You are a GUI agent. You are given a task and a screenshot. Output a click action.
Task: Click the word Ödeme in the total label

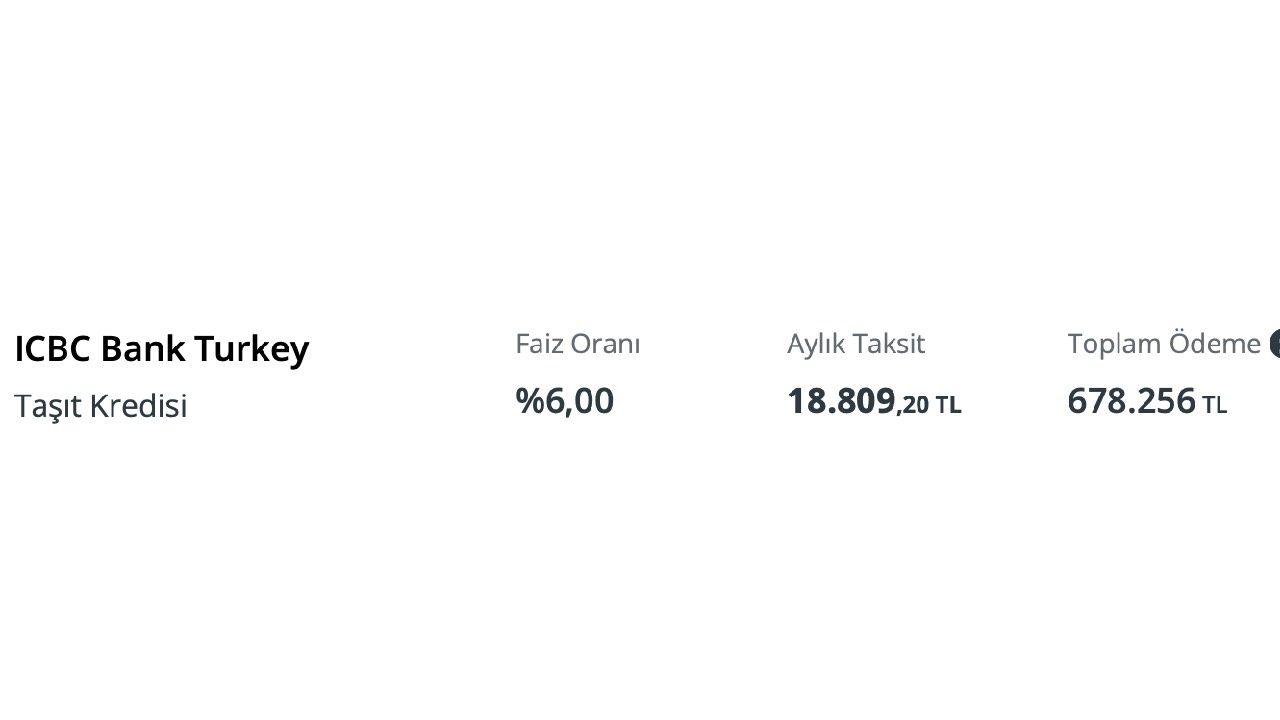pyautogui.click(x=1211, y=343)
